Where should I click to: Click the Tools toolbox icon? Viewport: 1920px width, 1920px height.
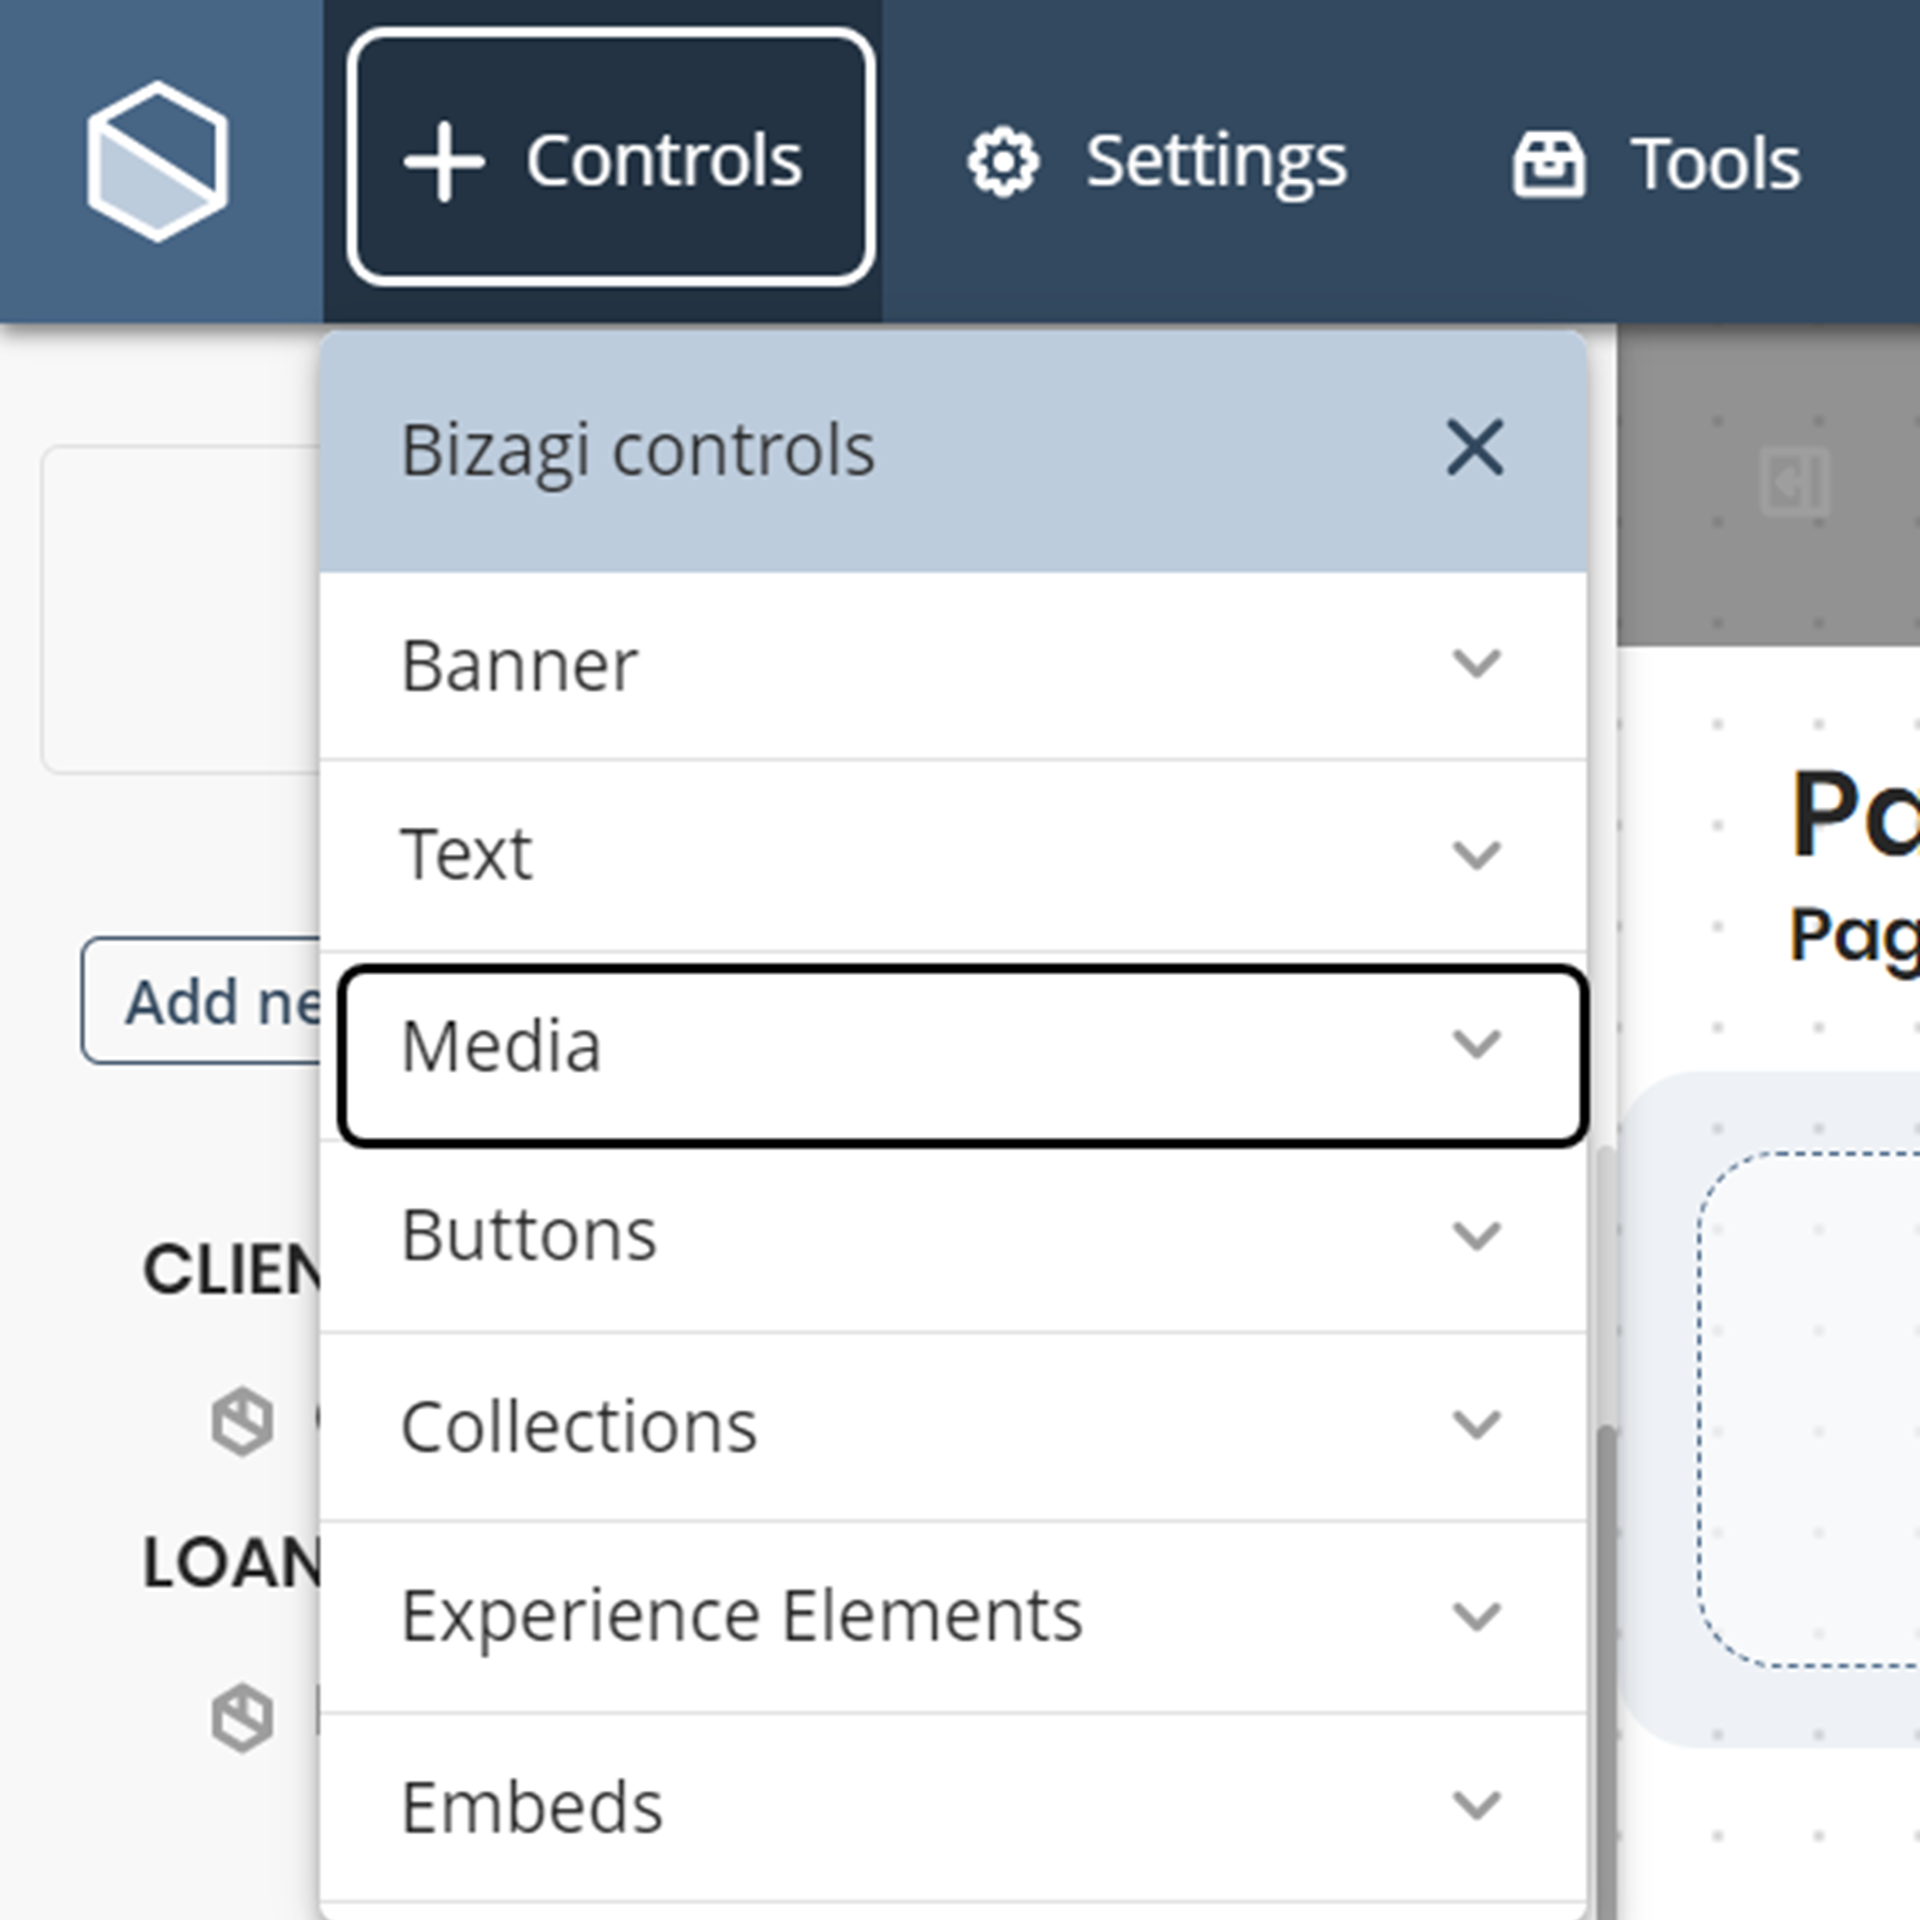tap(1548, 164)
